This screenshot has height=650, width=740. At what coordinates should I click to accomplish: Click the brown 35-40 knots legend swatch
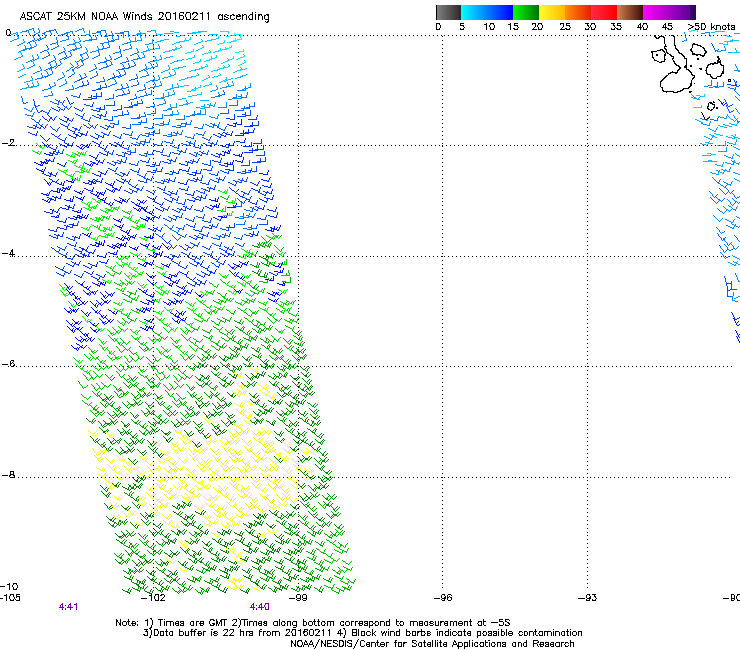click(630, 12)
